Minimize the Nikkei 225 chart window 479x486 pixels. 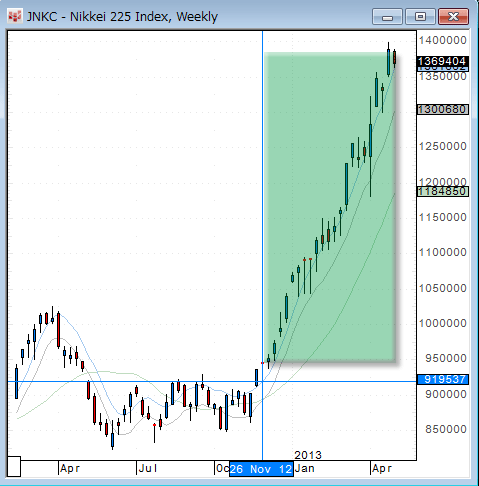point(387,17)
